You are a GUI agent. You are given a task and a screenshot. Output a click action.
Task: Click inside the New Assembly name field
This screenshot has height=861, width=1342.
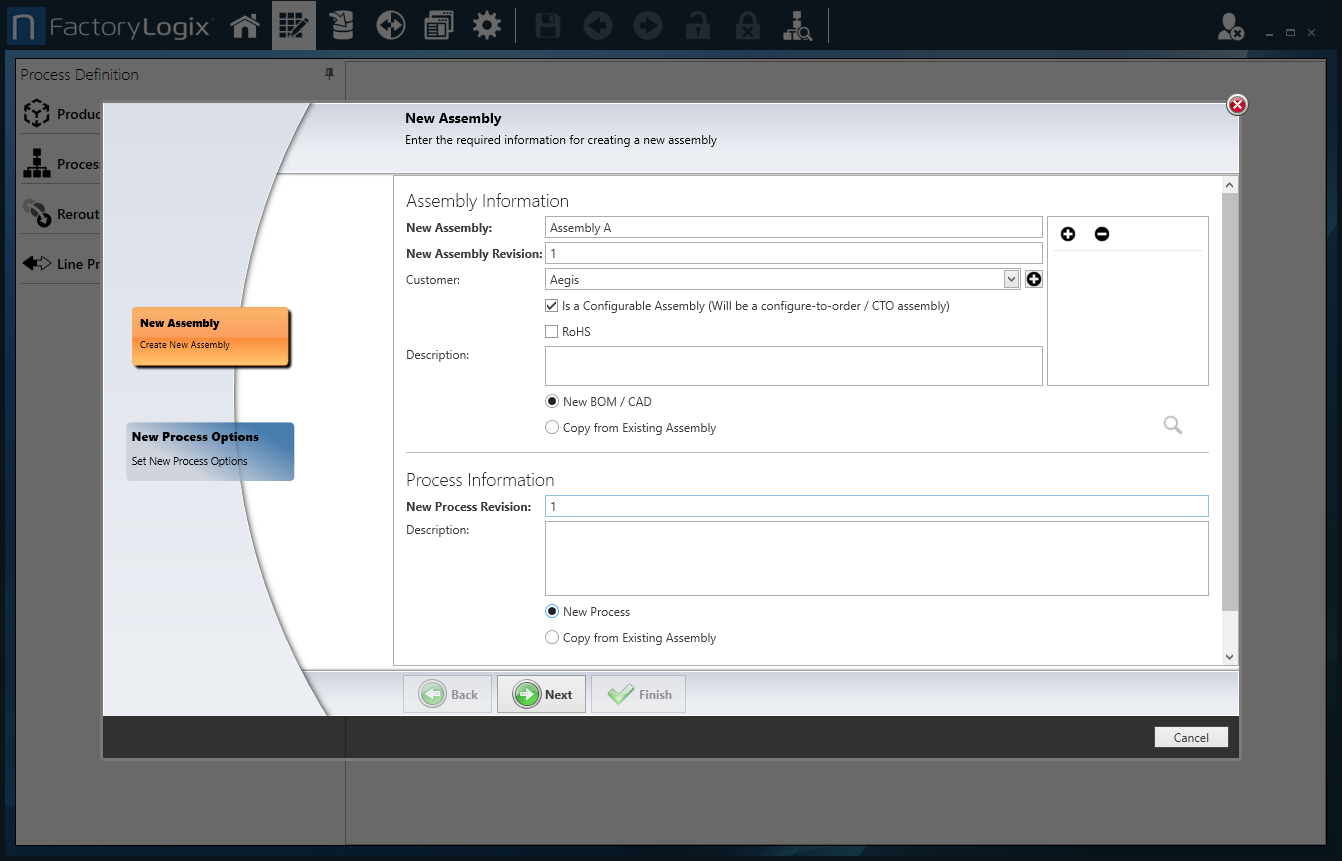tap(793, 227)
